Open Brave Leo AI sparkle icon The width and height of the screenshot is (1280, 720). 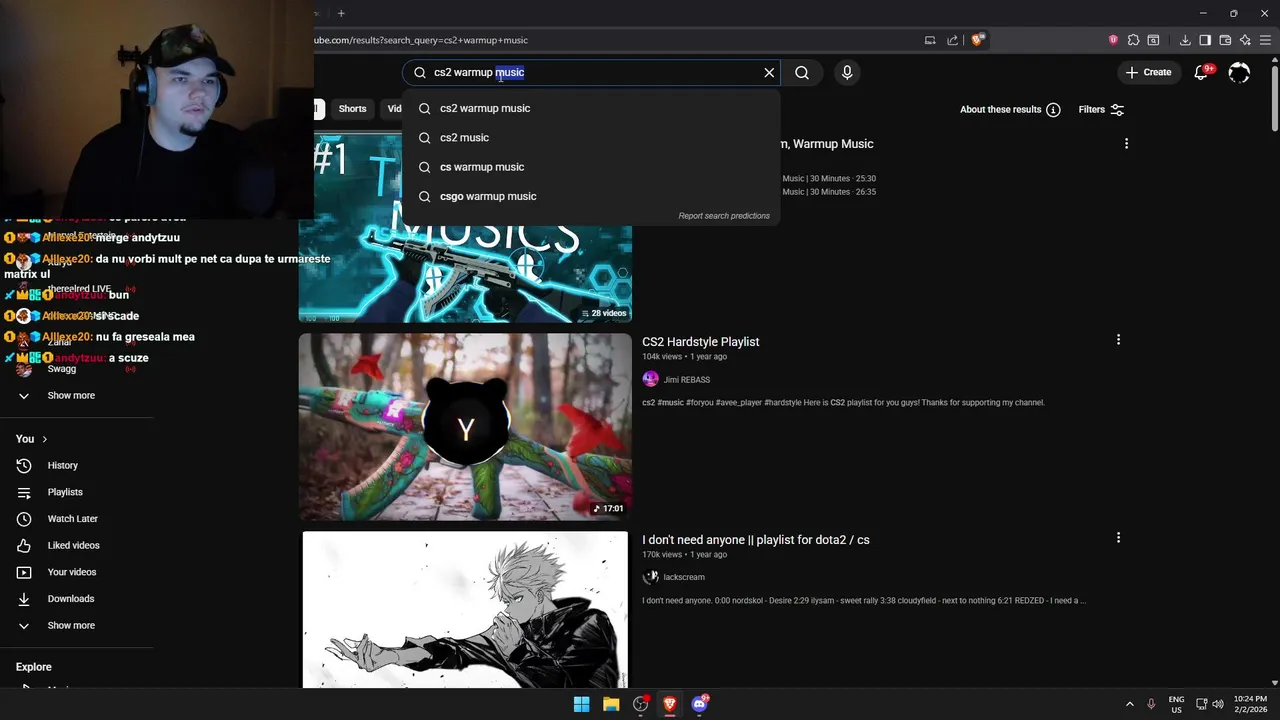click(x=1245, y=40)
